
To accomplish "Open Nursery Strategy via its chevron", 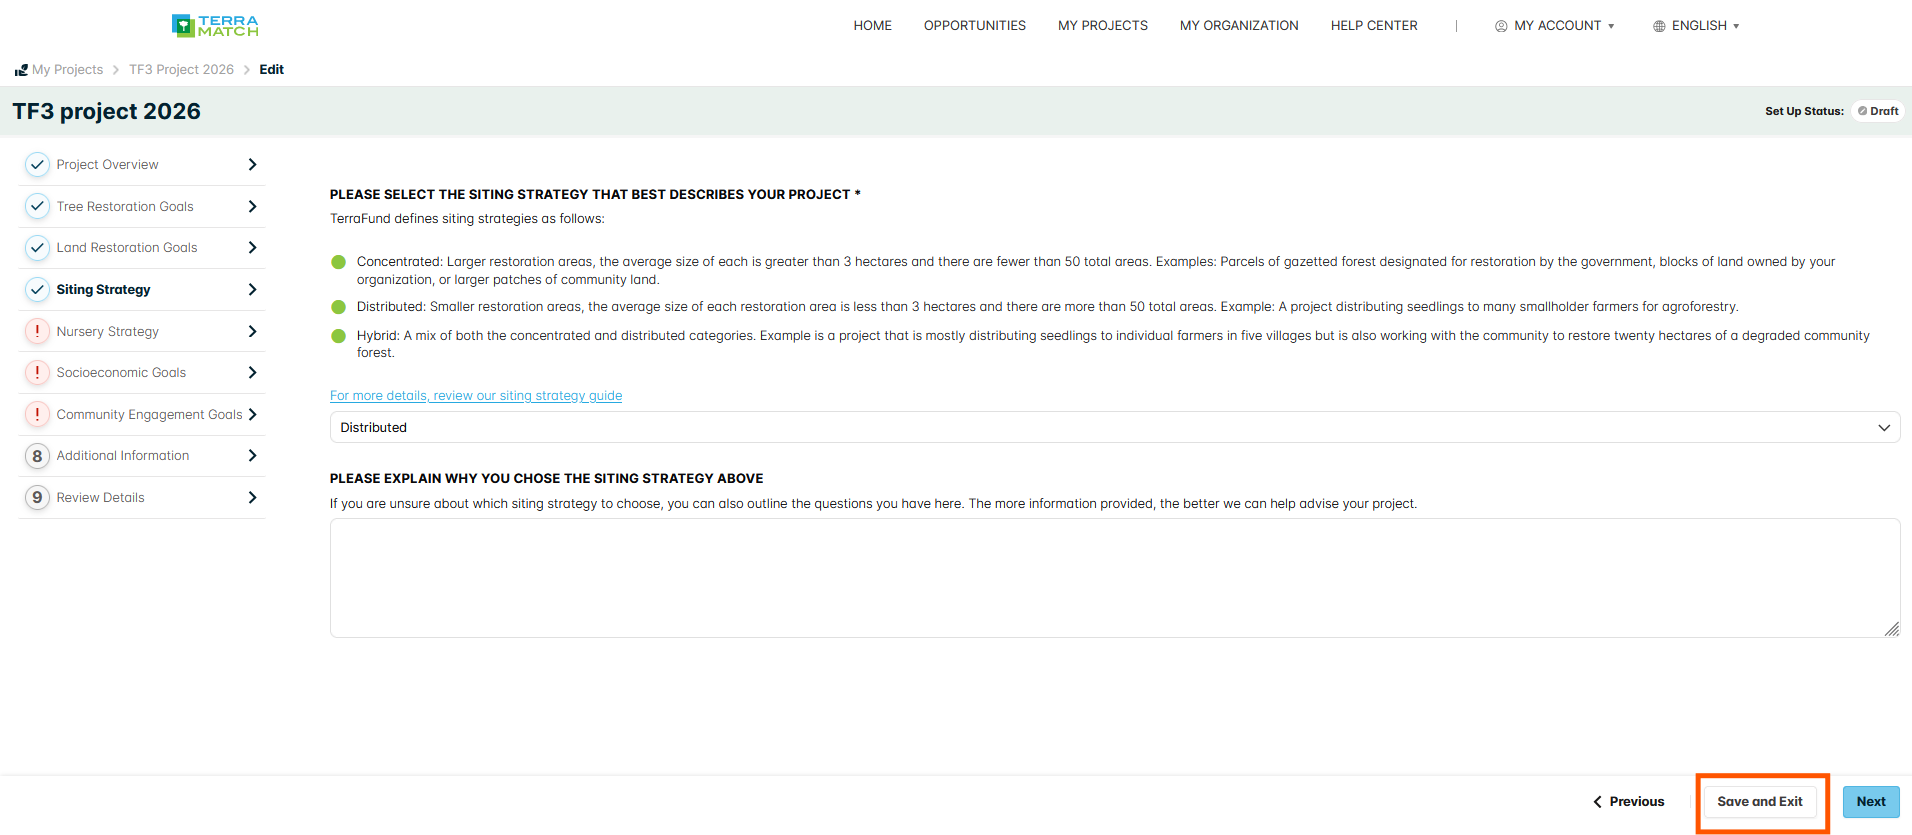I will (252, 331).
